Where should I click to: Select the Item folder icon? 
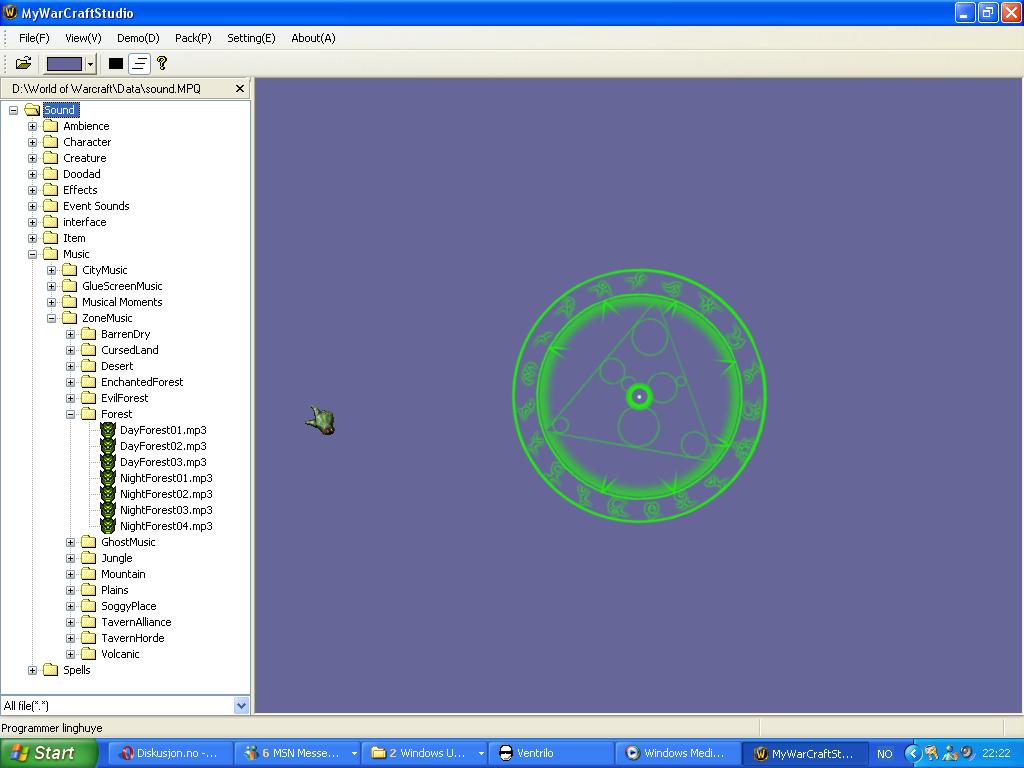pos(50,238)
